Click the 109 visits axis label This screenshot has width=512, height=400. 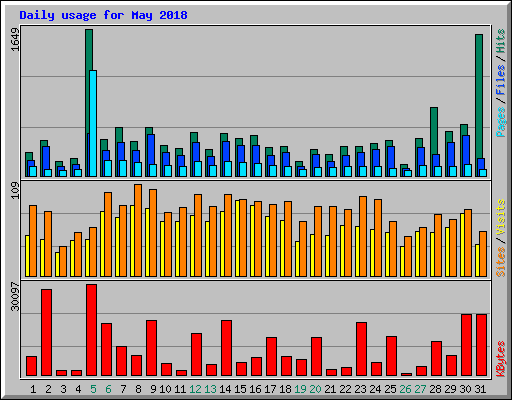click(15, 191)
